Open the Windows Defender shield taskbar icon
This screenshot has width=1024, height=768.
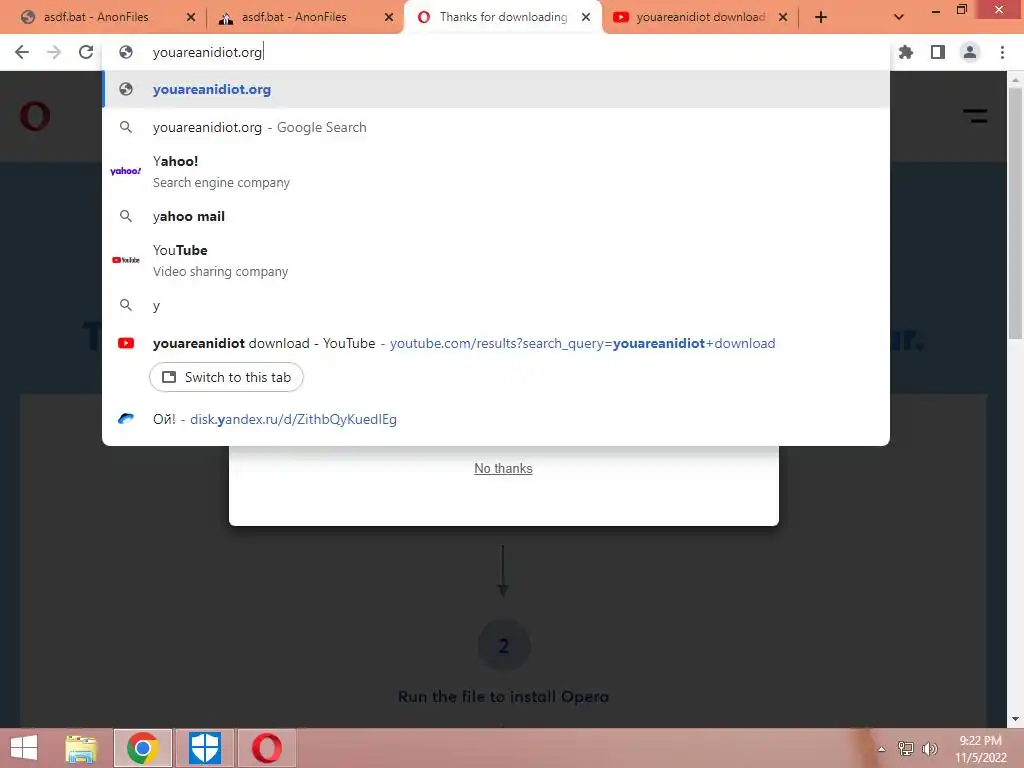(x=204, y=748)
